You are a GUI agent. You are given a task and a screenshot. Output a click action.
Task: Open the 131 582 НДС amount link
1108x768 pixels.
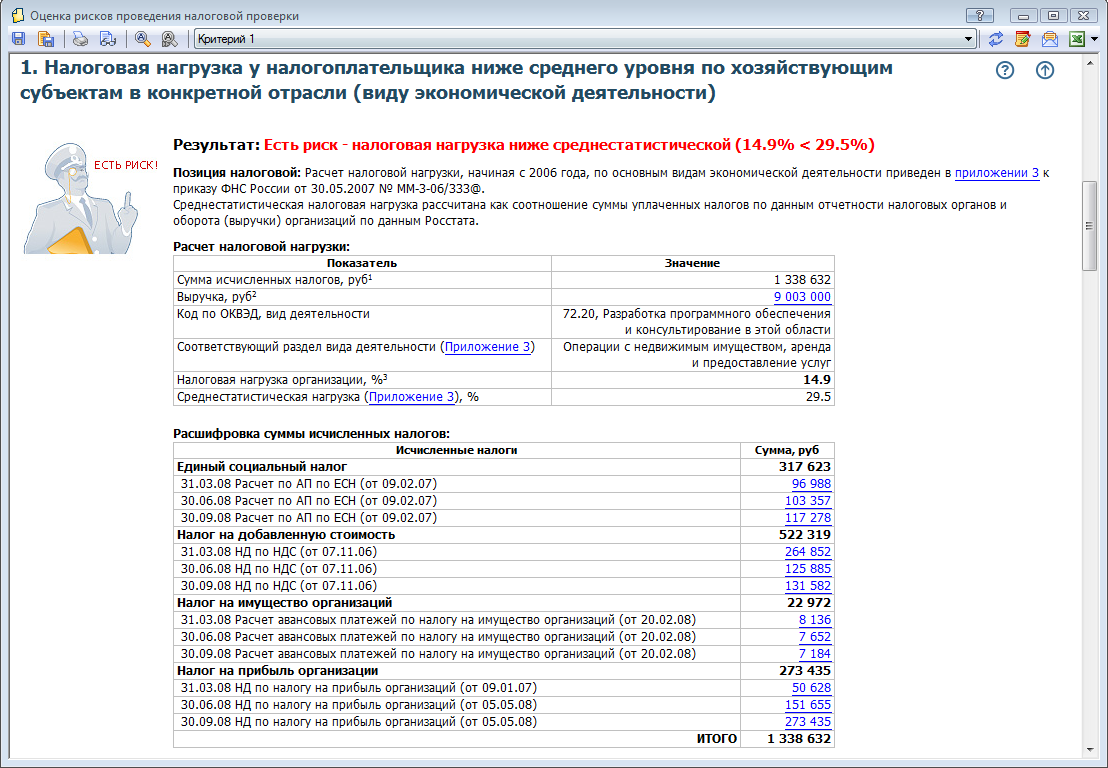click(808, 586)
